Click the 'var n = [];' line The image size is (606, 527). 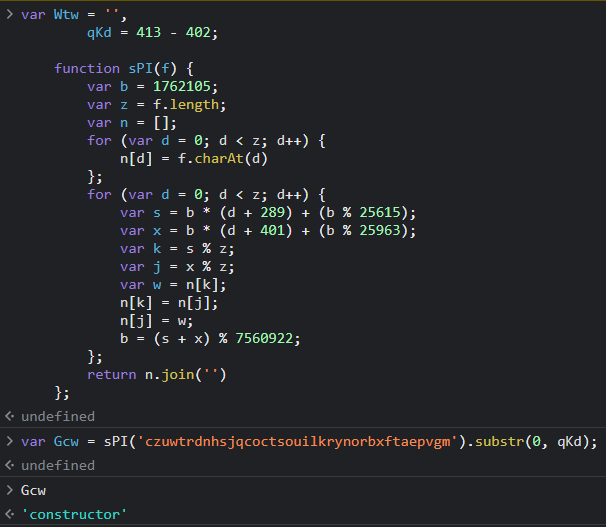[x=132, y=123]
